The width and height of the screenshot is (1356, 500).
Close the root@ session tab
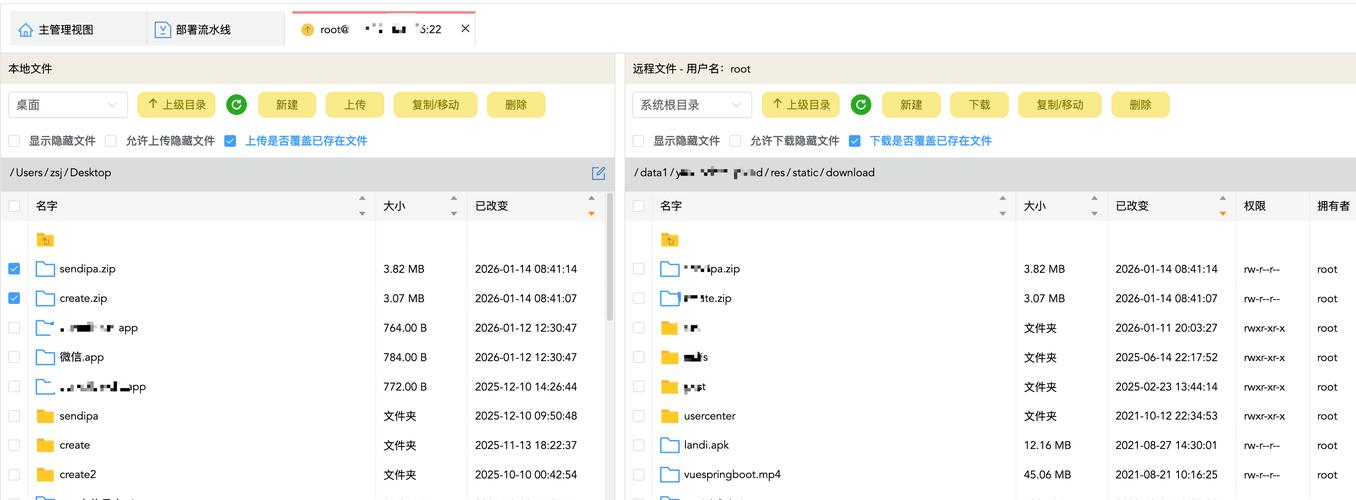(465, 29)
